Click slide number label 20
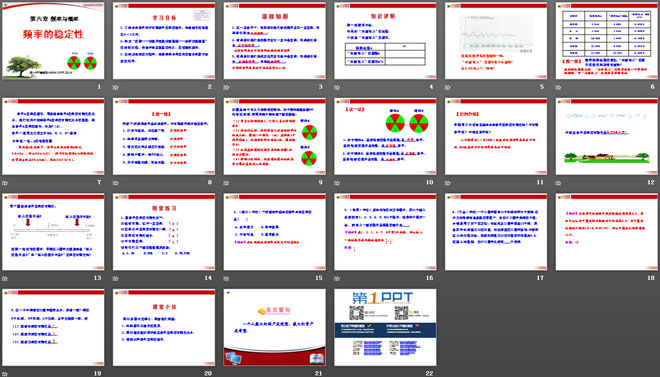660x377 pixels. pos(208,373)
